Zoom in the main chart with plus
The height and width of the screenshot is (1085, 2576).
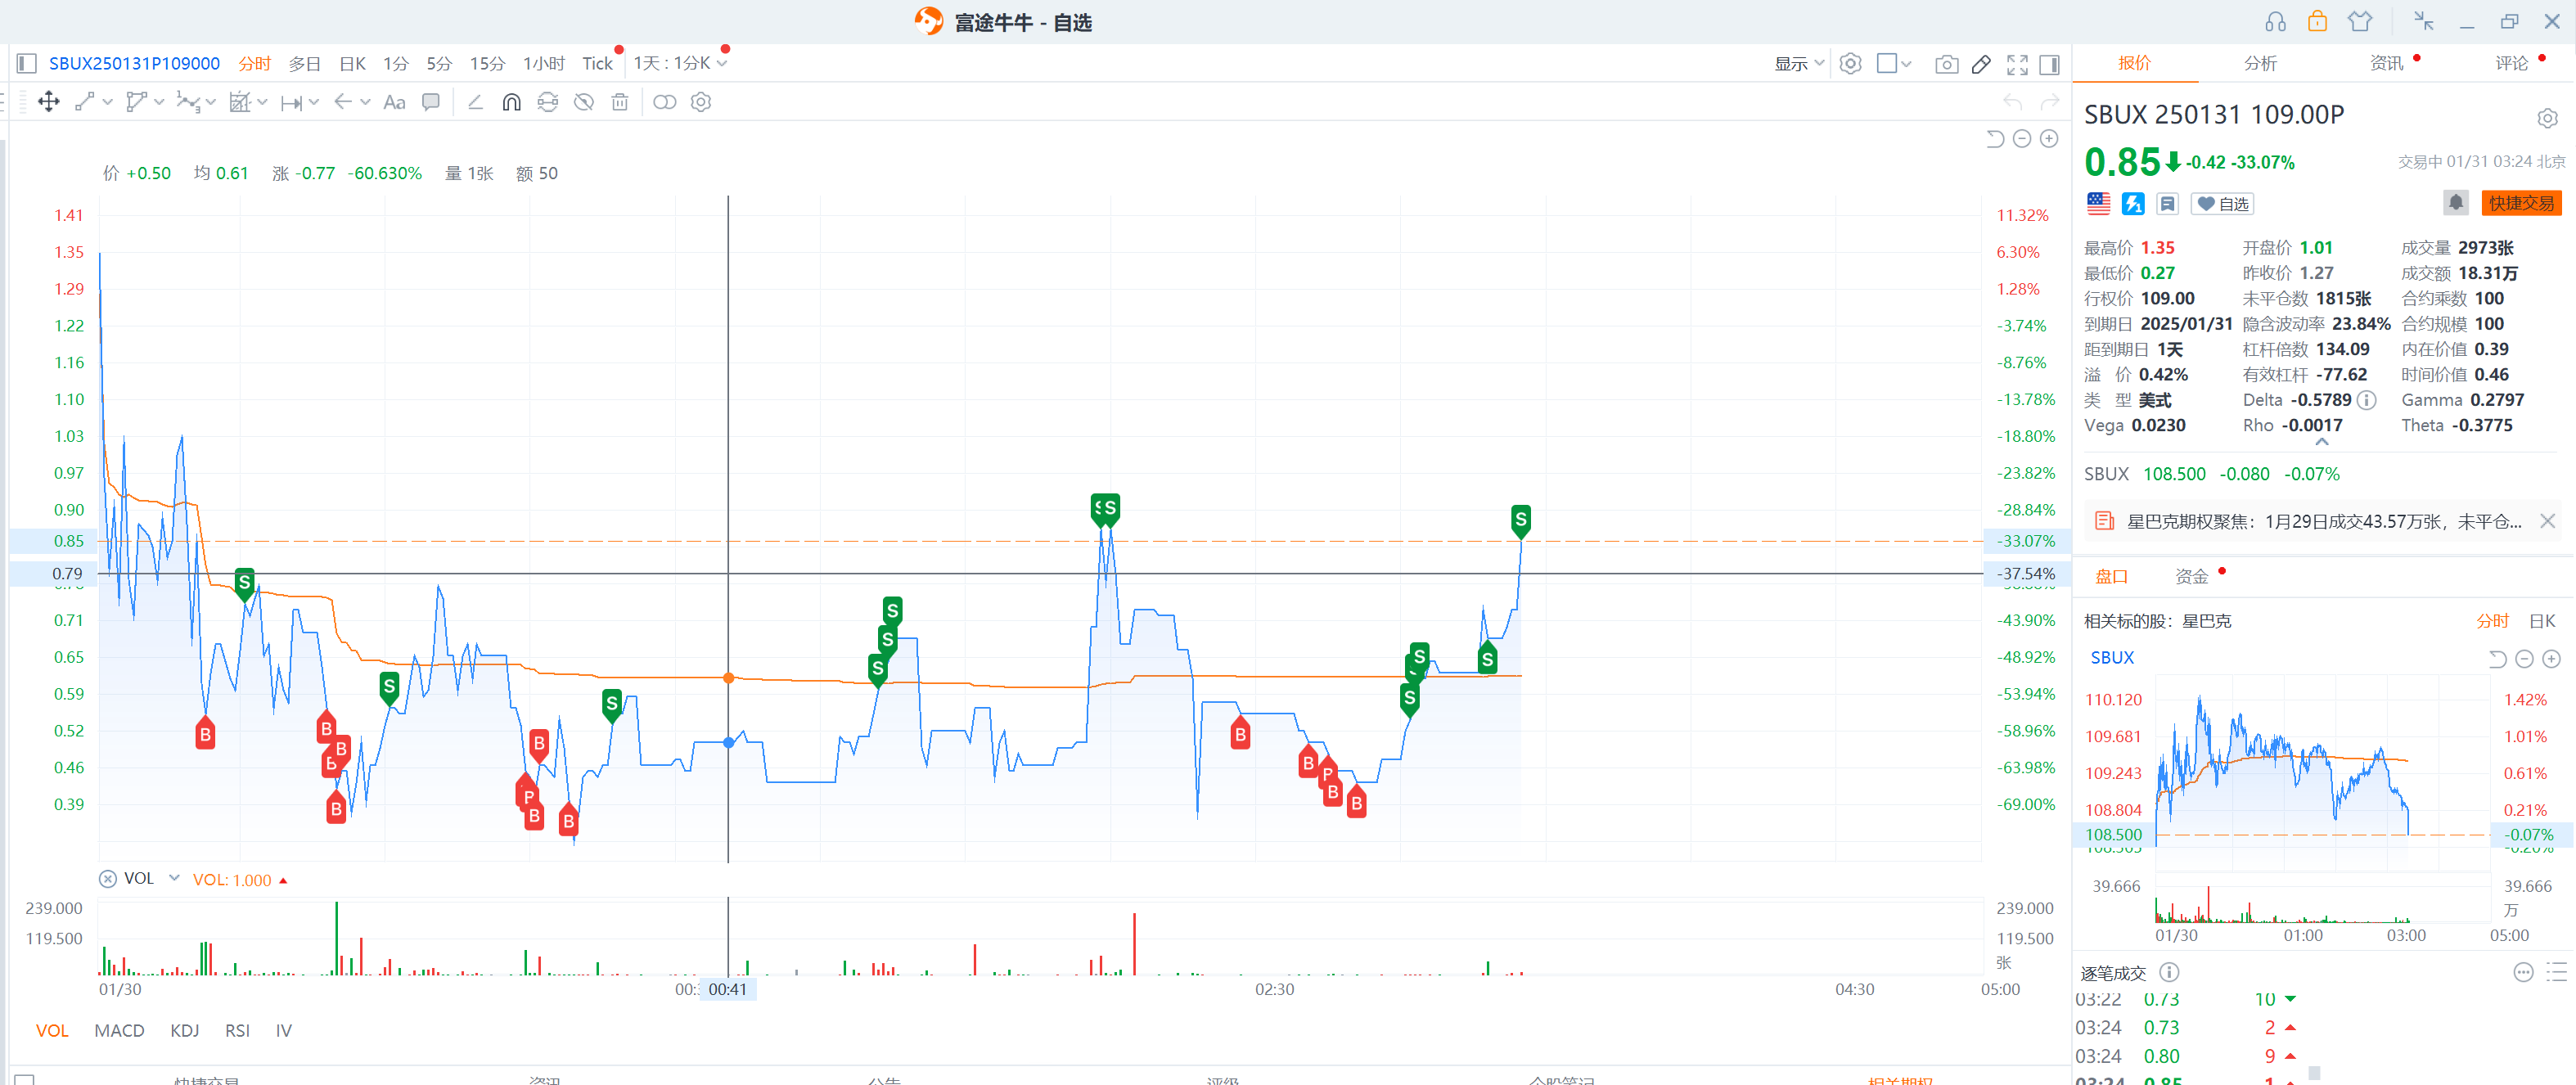(2049, 139)
